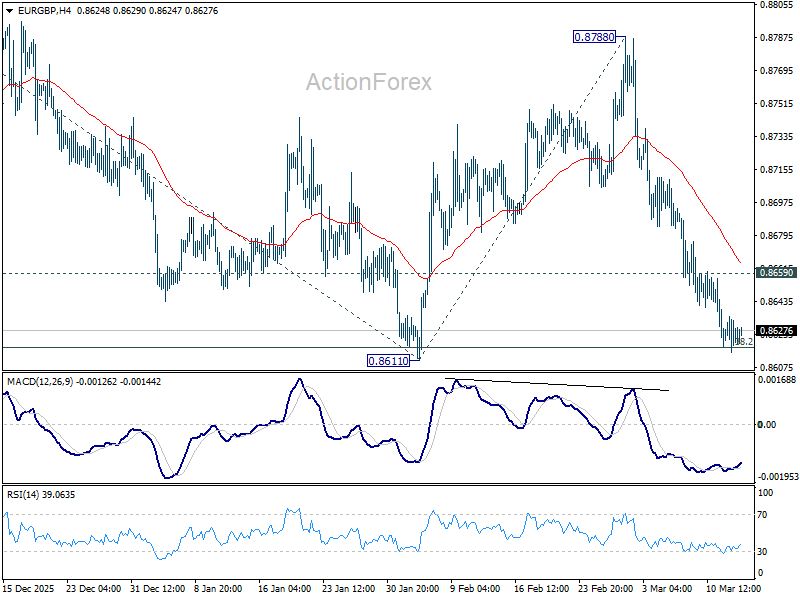Click the 16 Feb 12:00 time axis label
The height and width of the screenshot is (600, 800).
[541, 588]
